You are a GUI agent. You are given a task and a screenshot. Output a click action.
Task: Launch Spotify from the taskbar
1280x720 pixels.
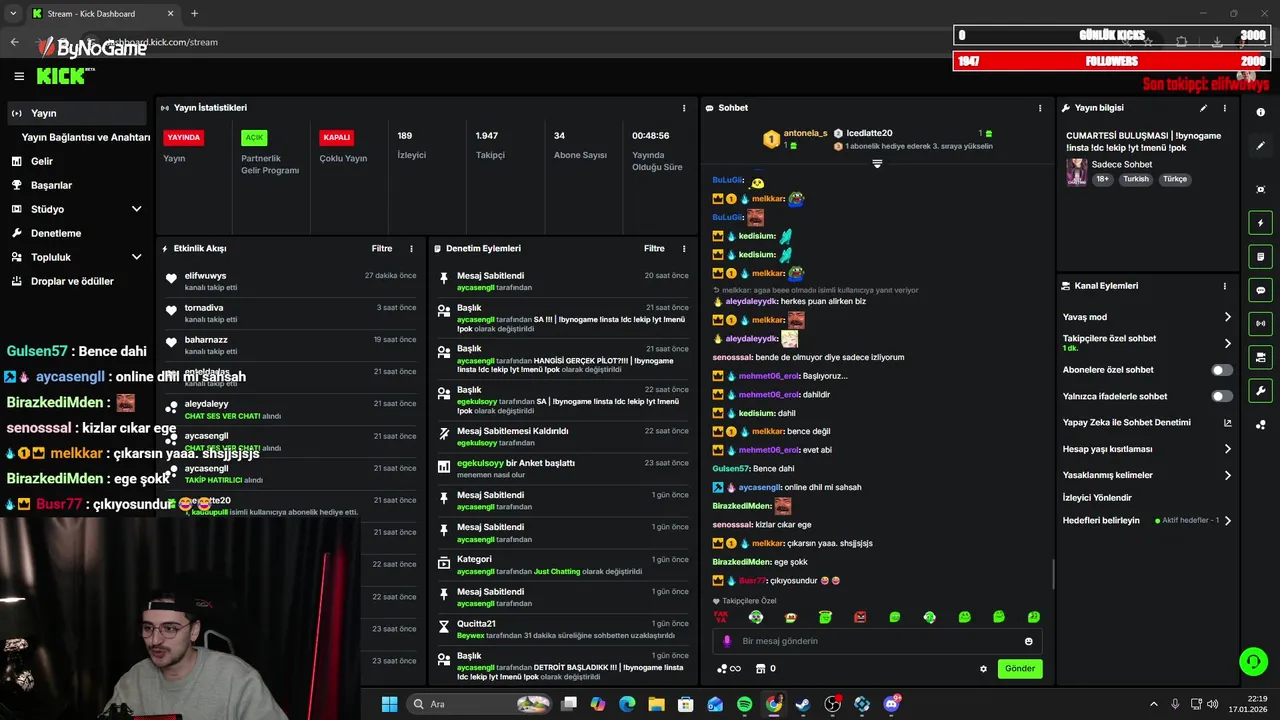coord(745,704)
